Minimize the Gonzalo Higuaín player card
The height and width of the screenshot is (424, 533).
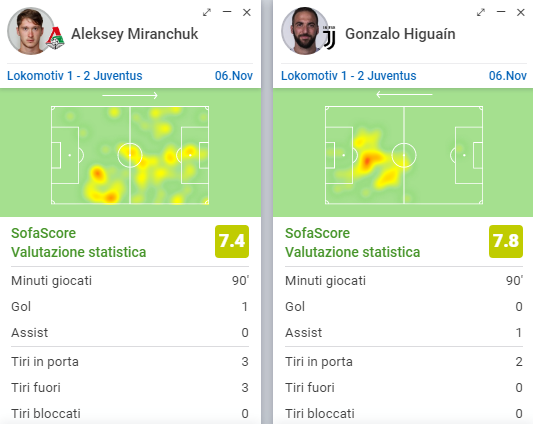[501, 12]
